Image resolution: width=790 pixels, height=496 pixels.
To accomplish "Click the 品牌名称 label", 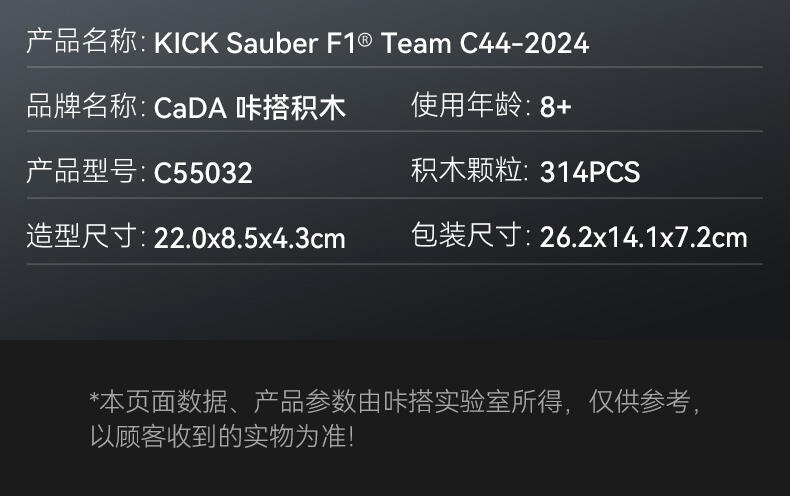I will pos(85,107).
